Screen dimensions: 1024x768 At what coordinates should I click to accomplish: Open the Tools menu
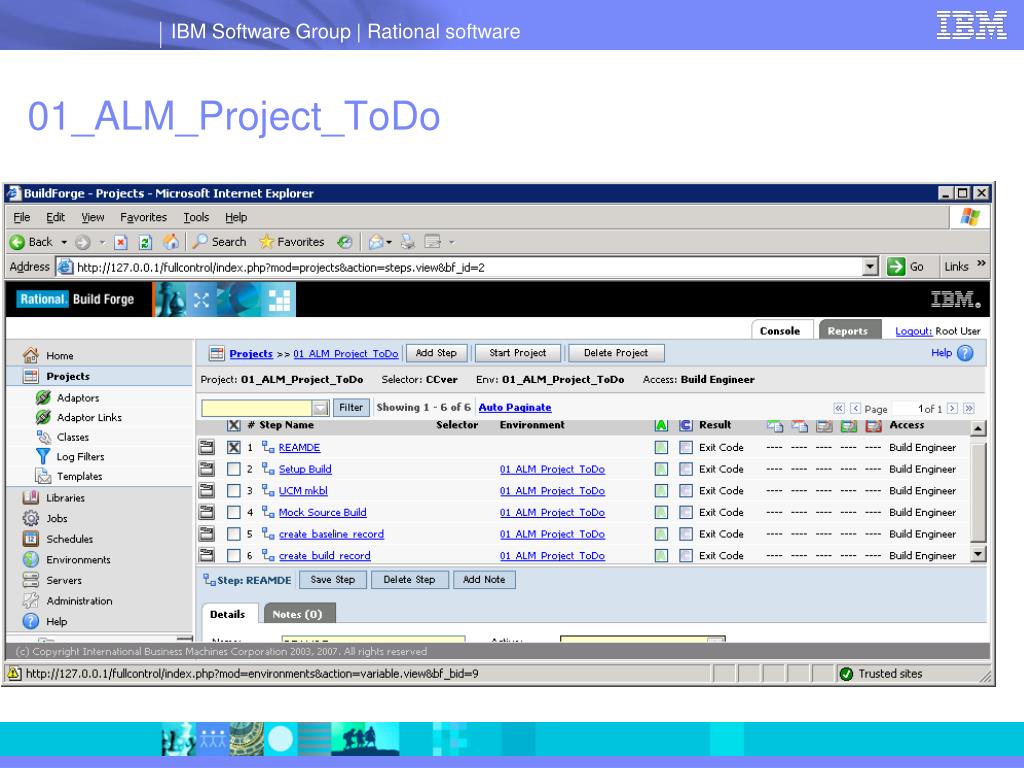[196, 217]
